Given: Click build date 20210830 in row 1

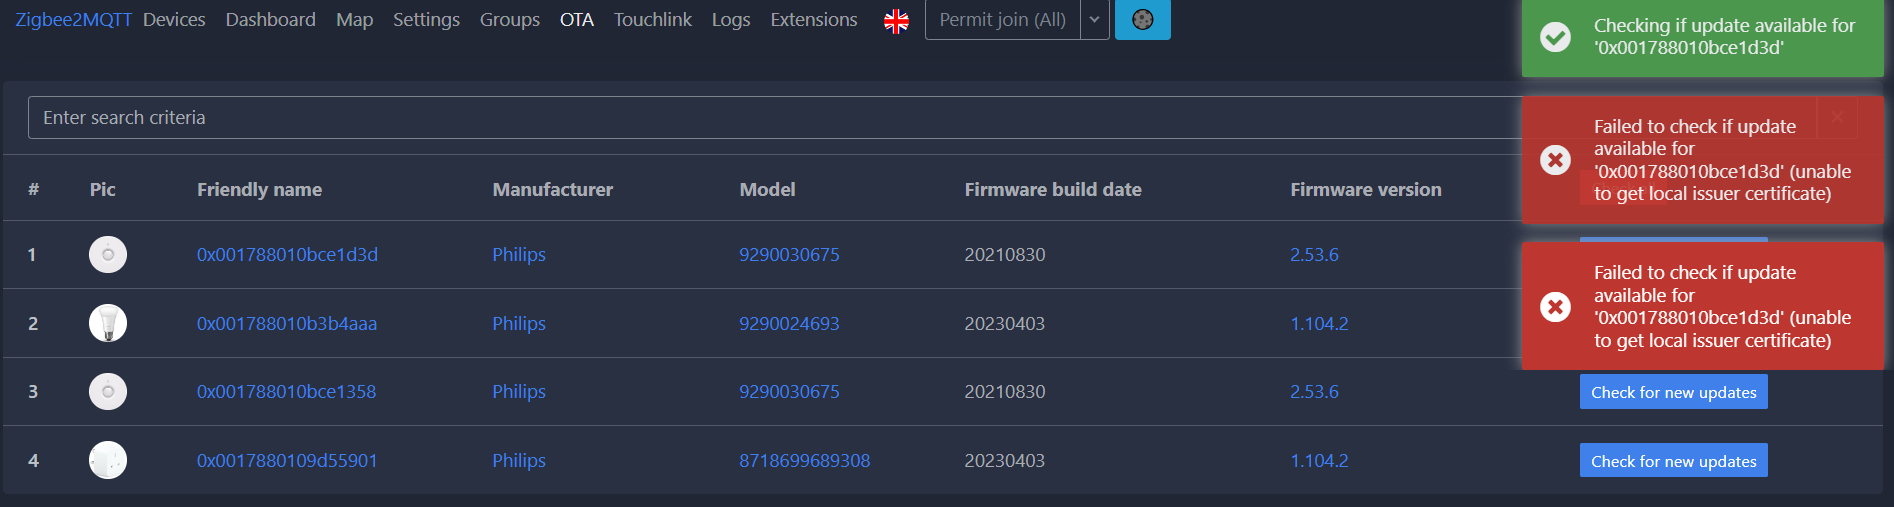Looking at the screenshot, I should 1005,254.
